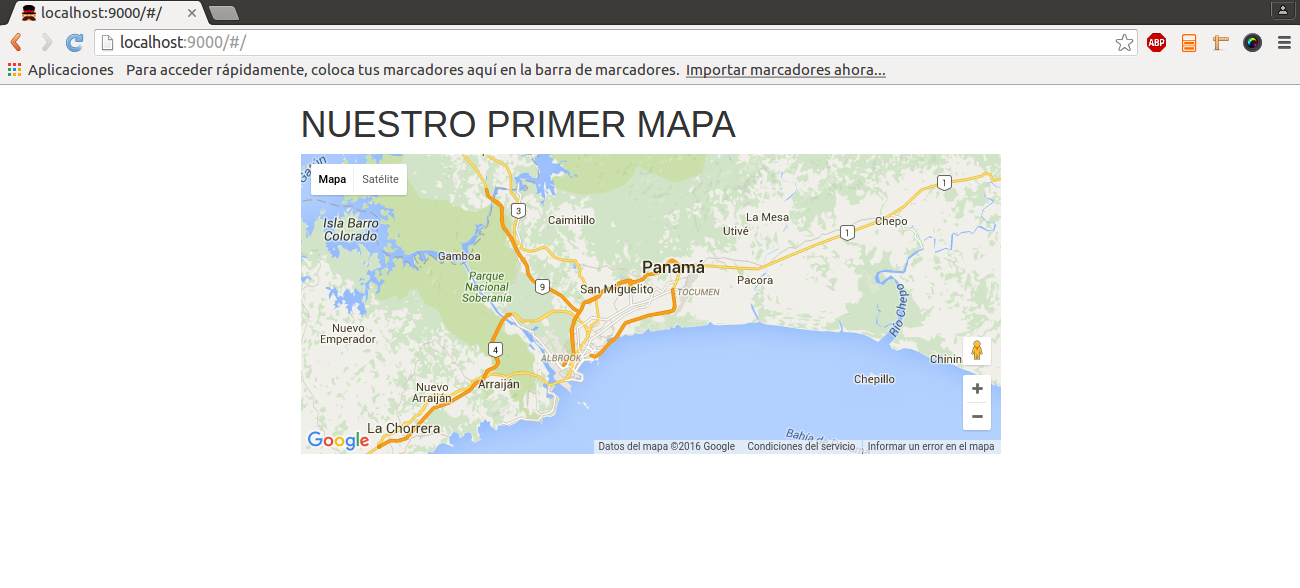Open Informar un error en el mapa
The height and width of the screenshot is (588, 1300).
[931, 446]
